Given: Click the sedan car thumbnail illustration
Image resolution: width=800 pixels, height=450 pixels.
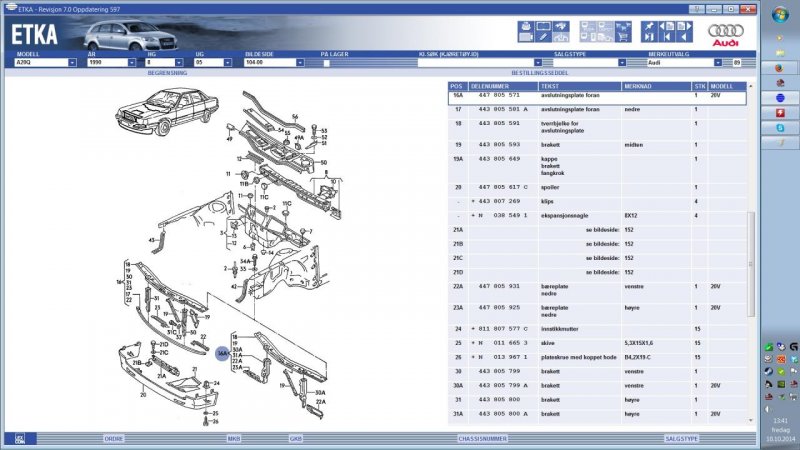Looking at the screenshot, I should coord(167,111).
